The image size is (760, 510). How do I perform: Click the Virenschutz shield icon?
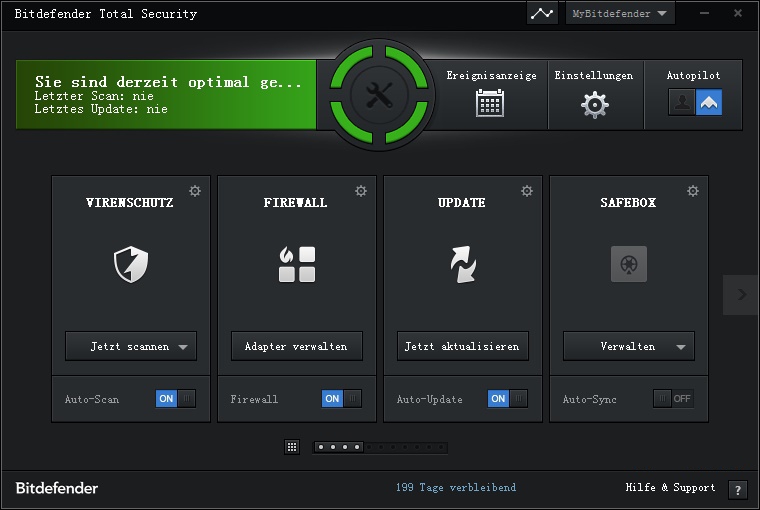tap(131, 264)
